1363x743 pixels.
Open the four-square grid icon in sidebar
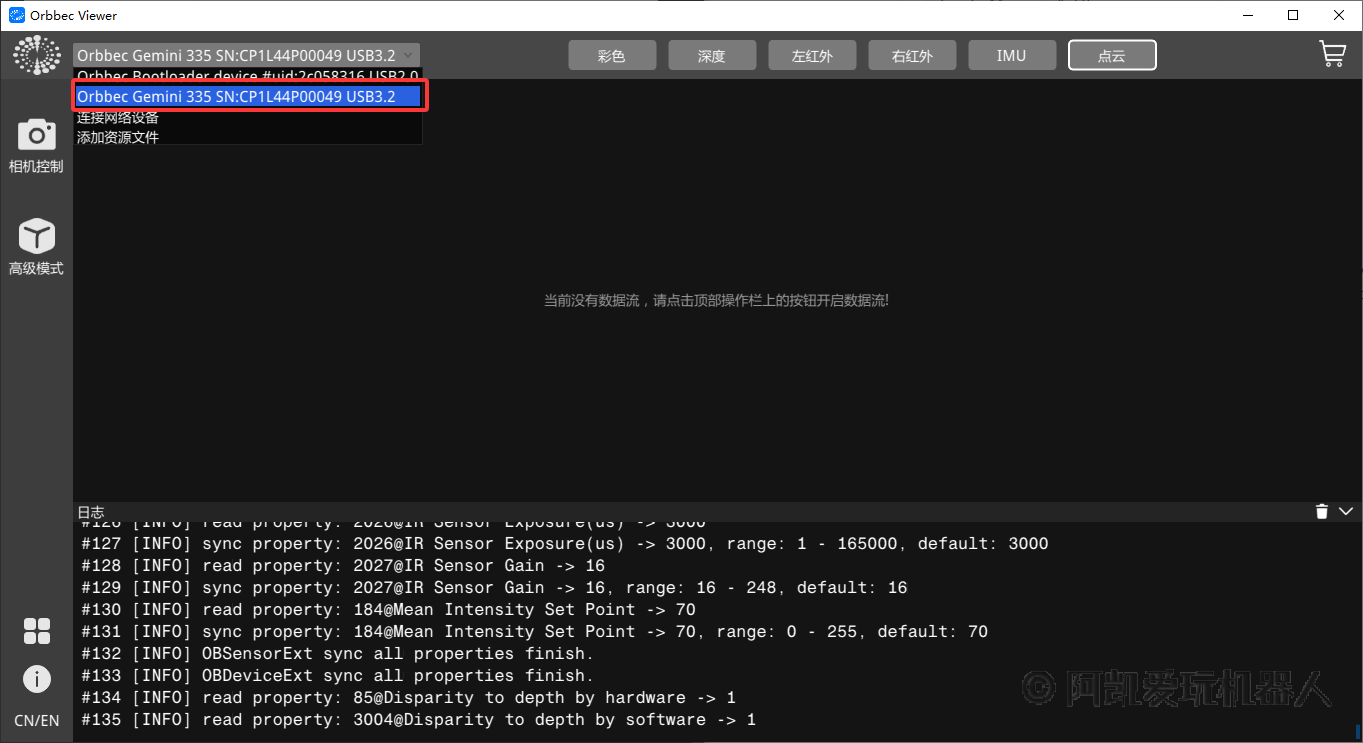[x=37, y=631]
